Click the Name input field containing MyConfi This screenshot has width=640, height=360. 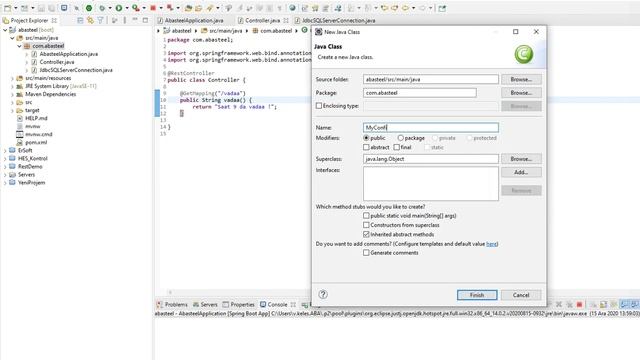click(431, 127)
